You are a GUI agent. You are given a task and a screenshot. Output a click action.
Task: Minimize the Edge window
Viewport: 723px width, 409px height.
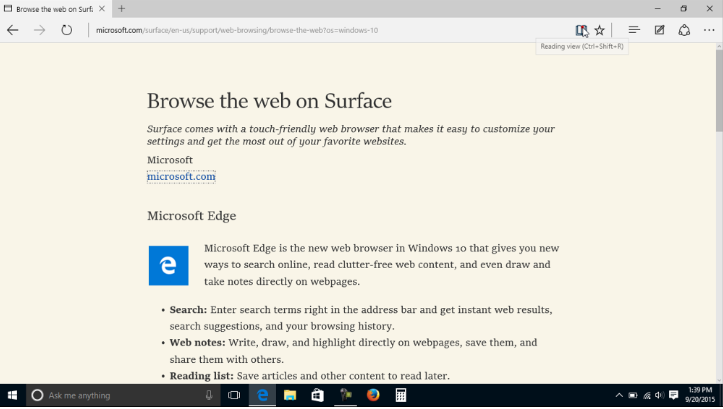[x=658, y=9]
